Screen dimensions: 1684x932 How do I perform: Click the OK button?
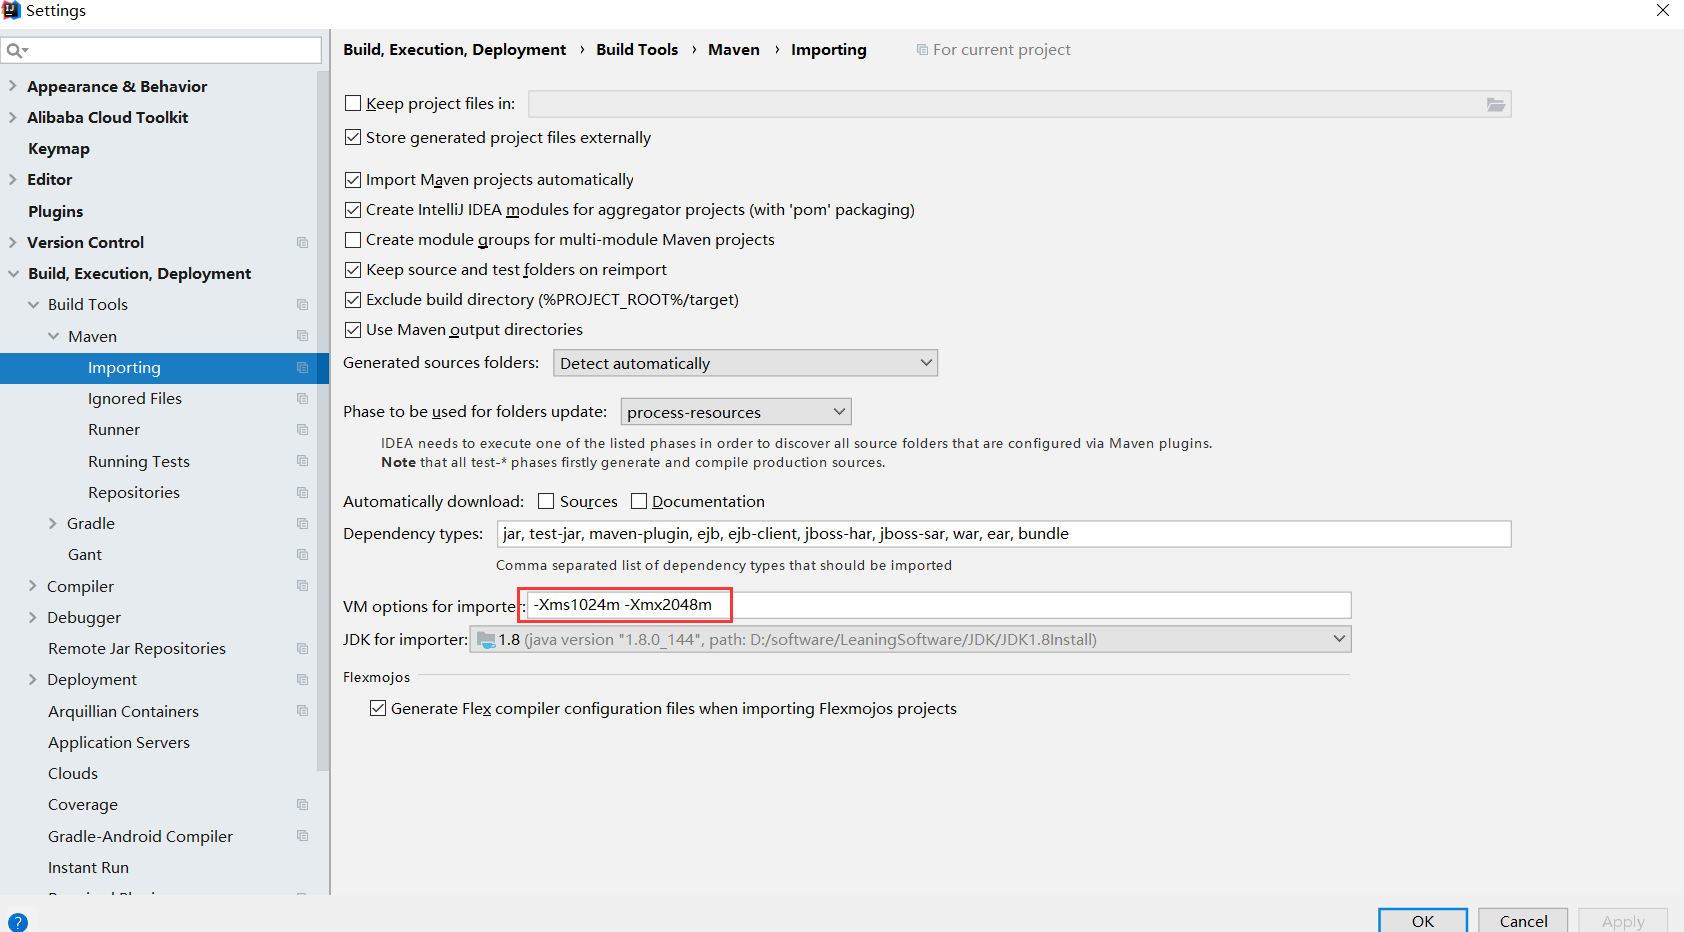tap(1422, 921)
